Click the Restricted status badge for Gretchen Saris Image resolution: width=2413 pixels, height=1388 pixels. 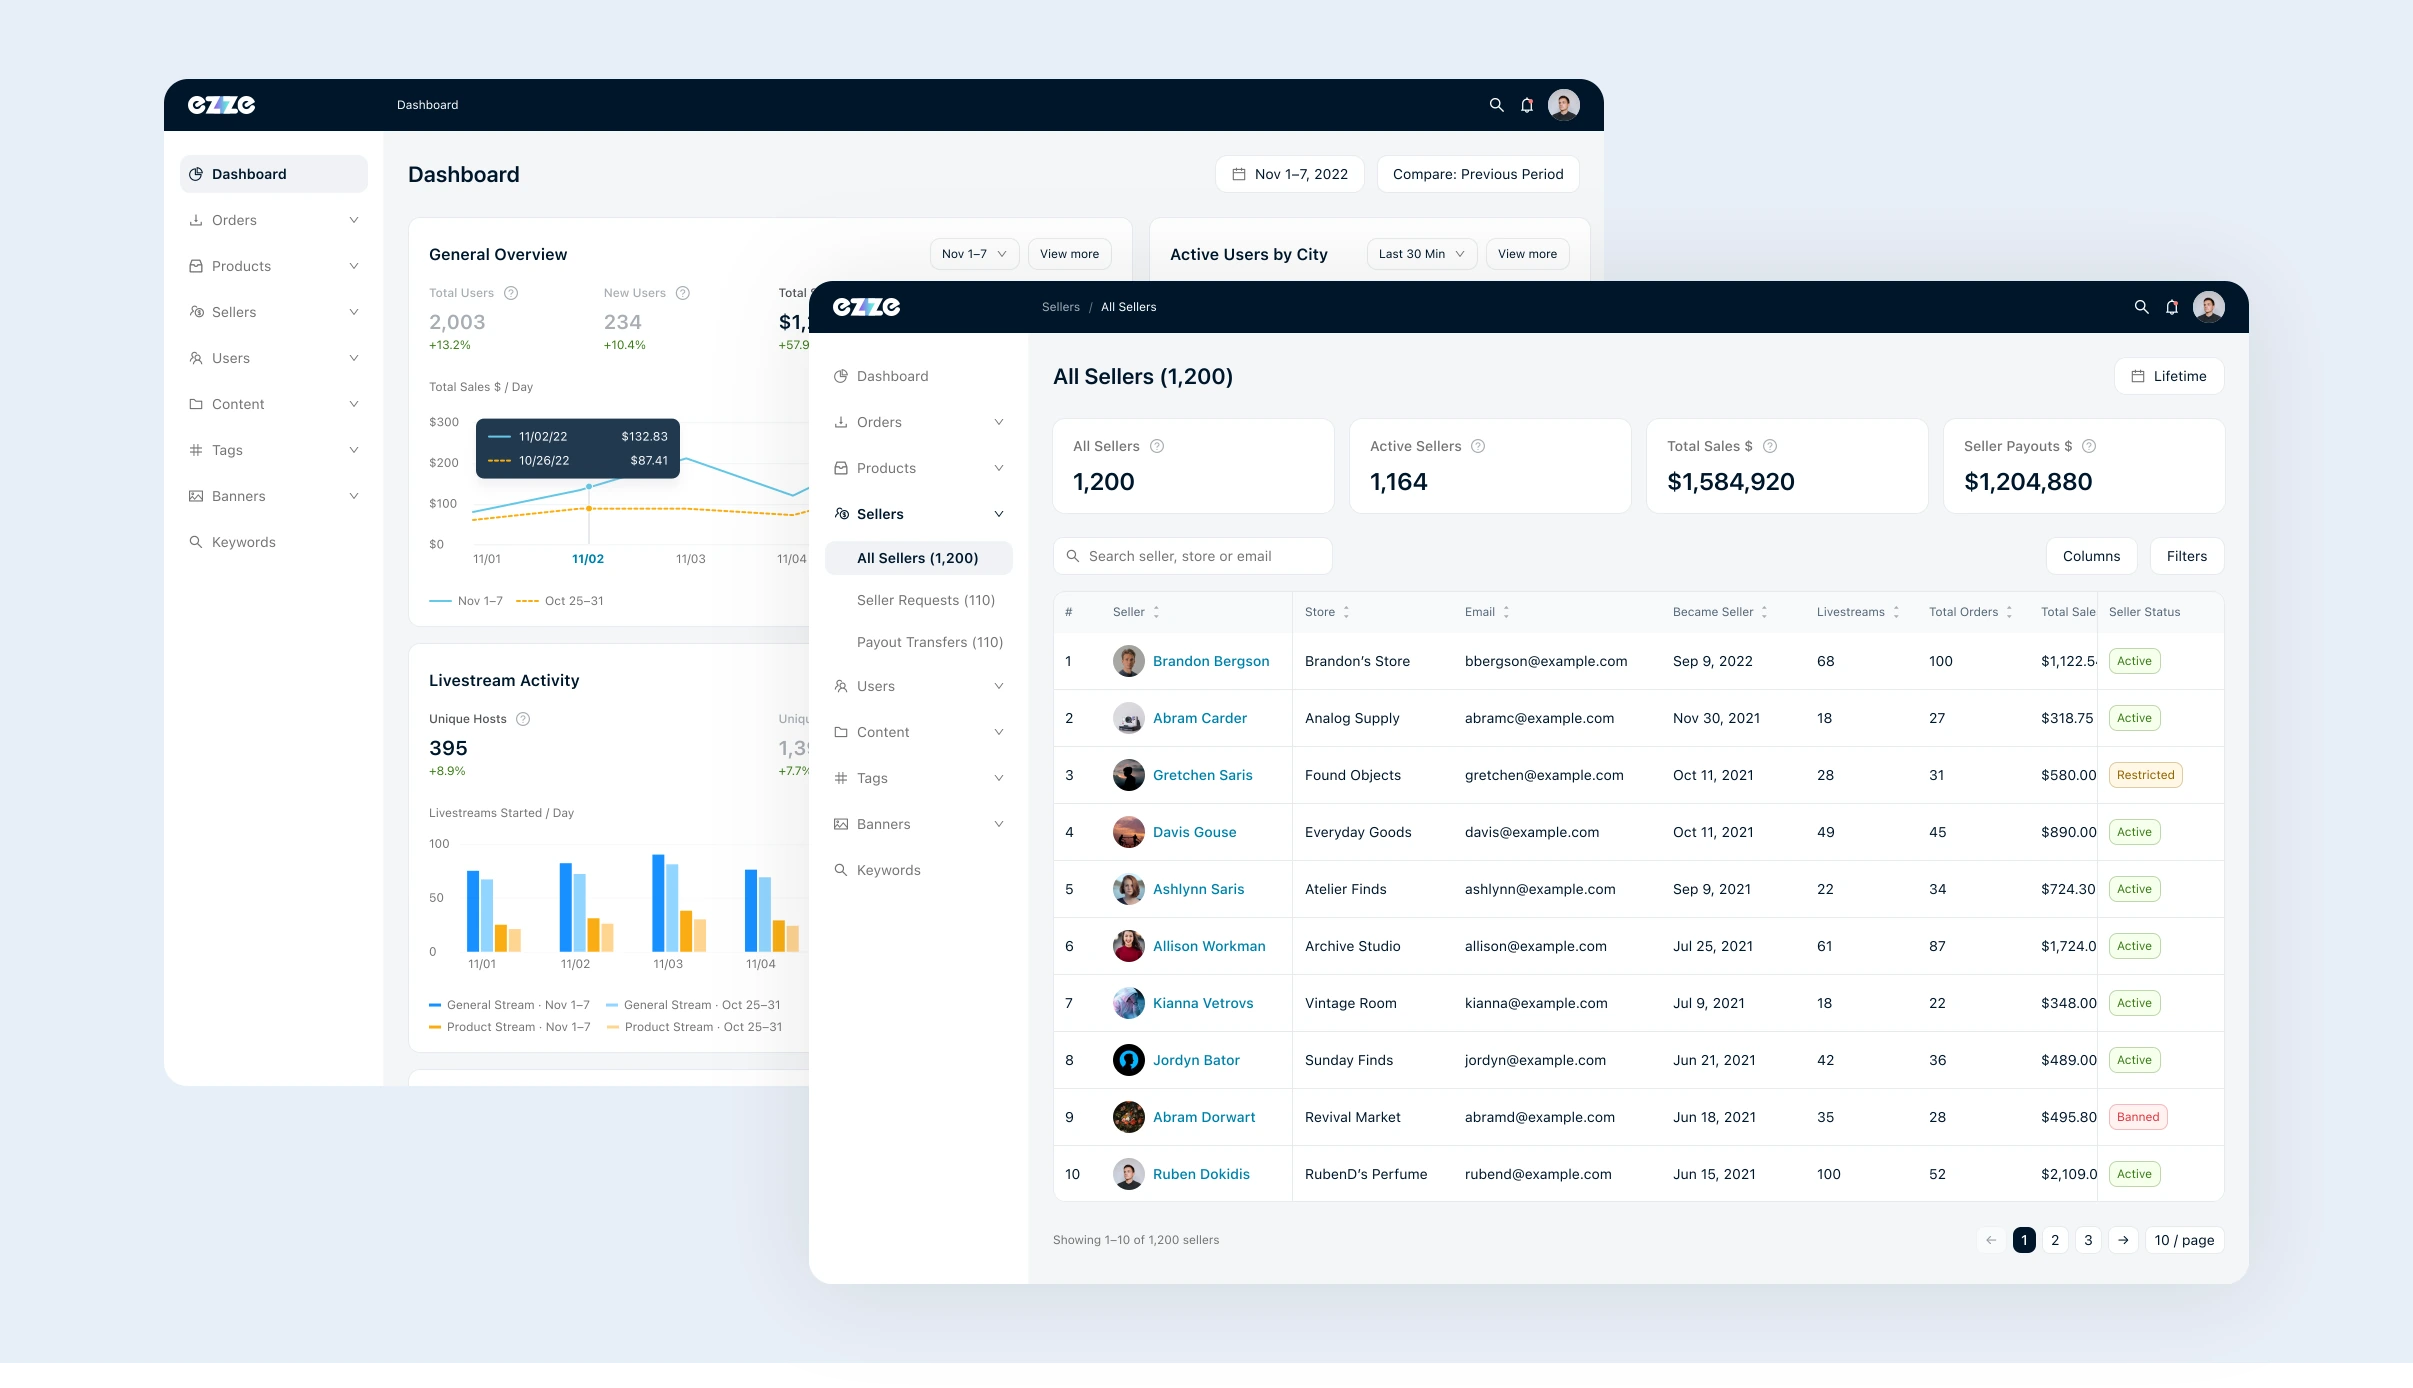click(x=2145, y=775)
